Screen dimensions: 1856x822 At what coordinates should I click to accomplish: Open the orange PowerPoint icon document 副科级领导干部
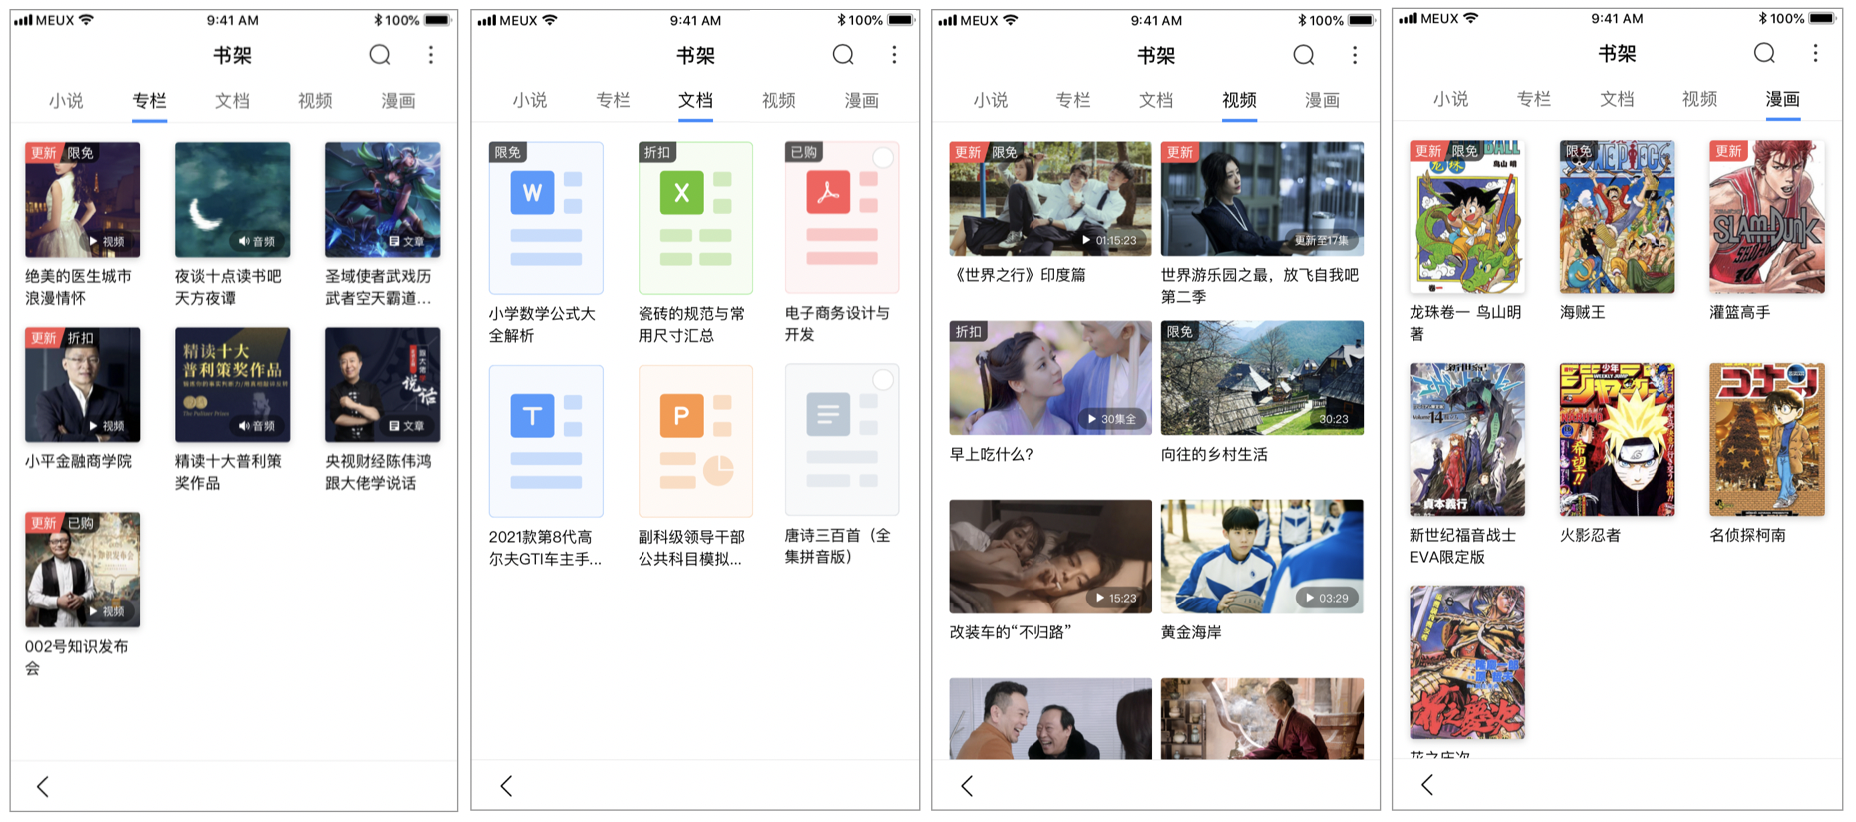point(696,440)
